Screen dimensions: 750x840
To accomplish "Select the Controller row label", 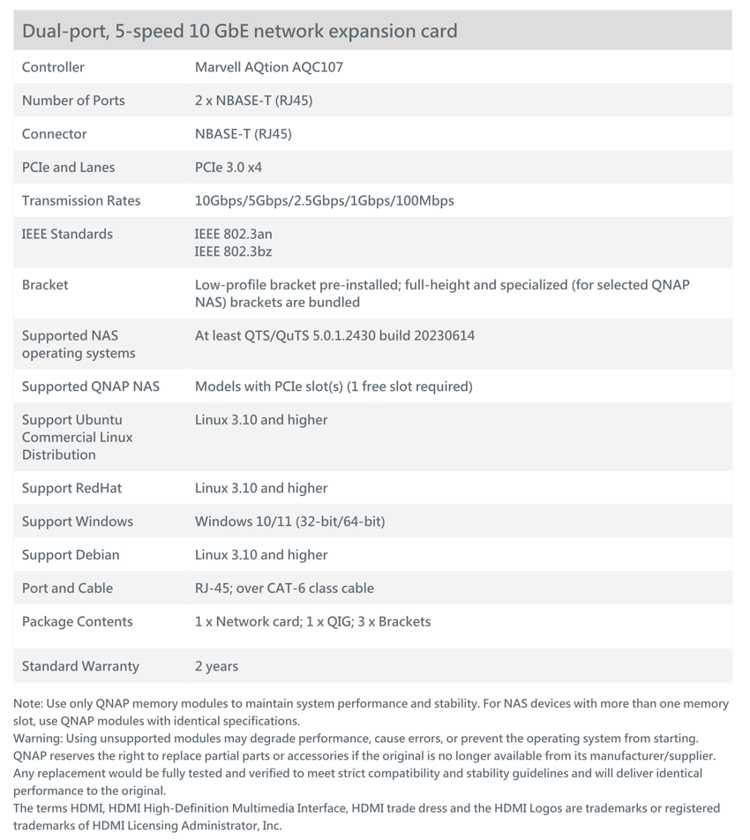I will pos(53,67).
